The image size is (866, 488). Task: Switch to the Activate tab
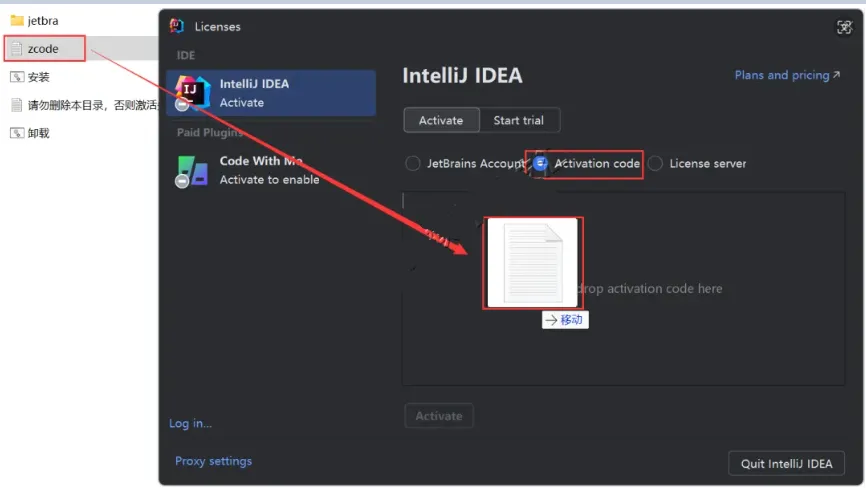pos(441,120)
